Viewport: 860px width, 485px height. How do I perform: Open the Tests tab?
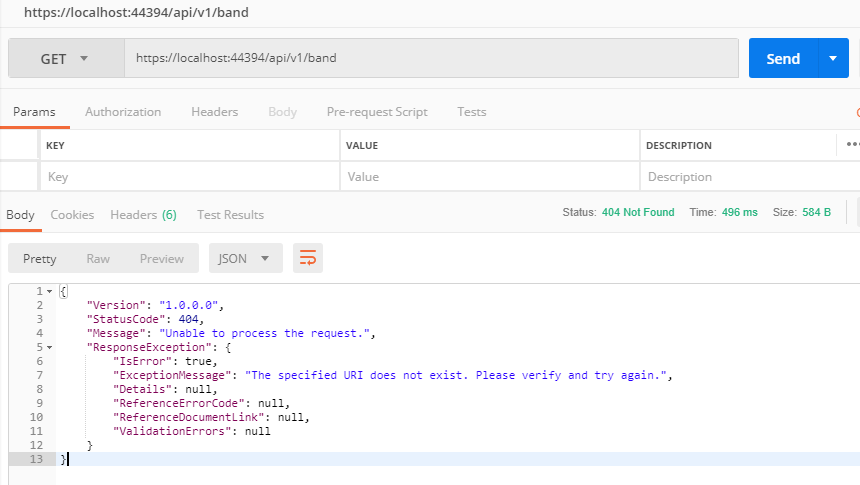[472, 112]
